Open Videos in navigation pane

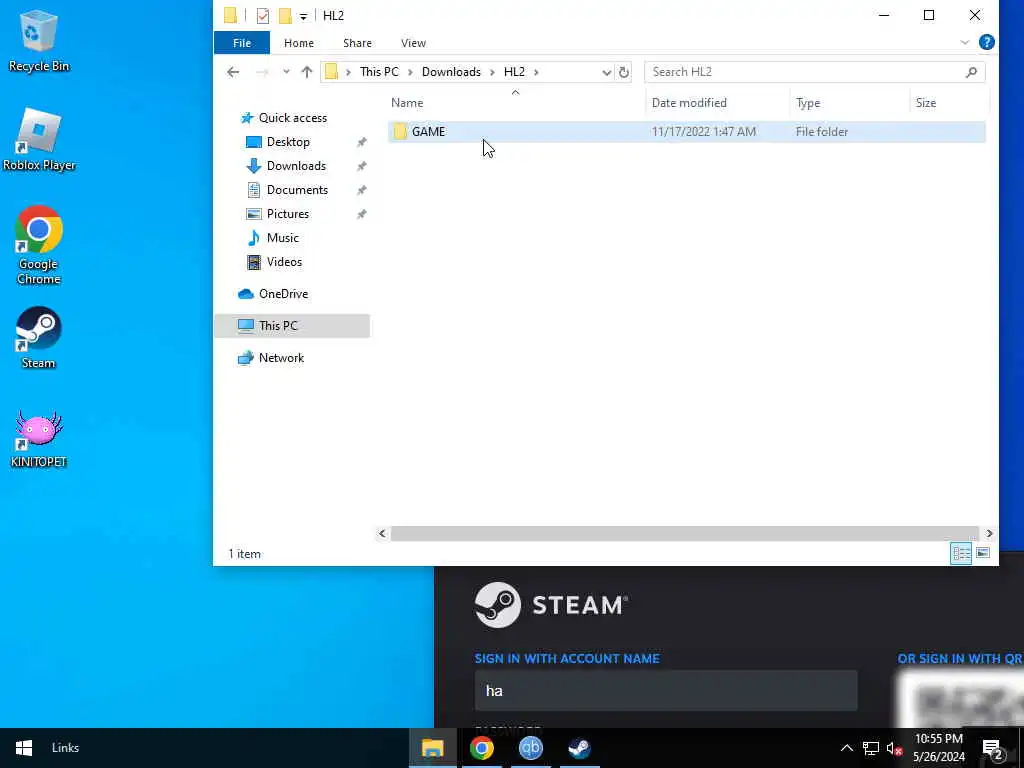point(284,262)
